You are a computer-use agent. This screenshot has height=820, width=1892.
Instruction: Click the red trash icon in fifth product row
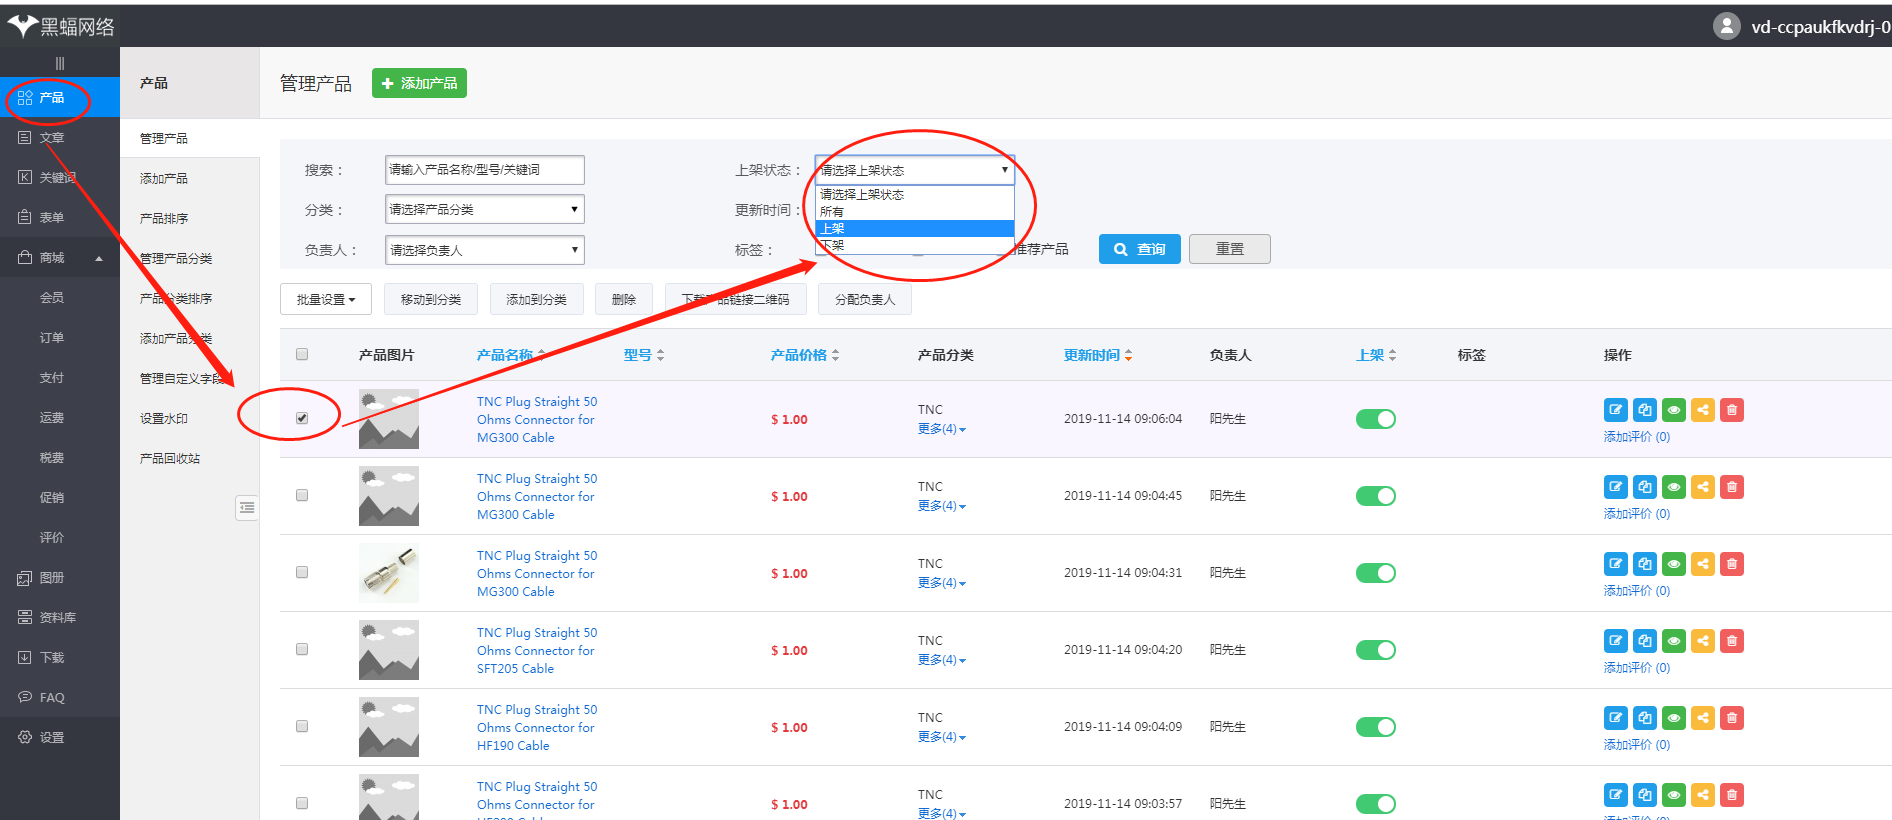pos(1732,718)
